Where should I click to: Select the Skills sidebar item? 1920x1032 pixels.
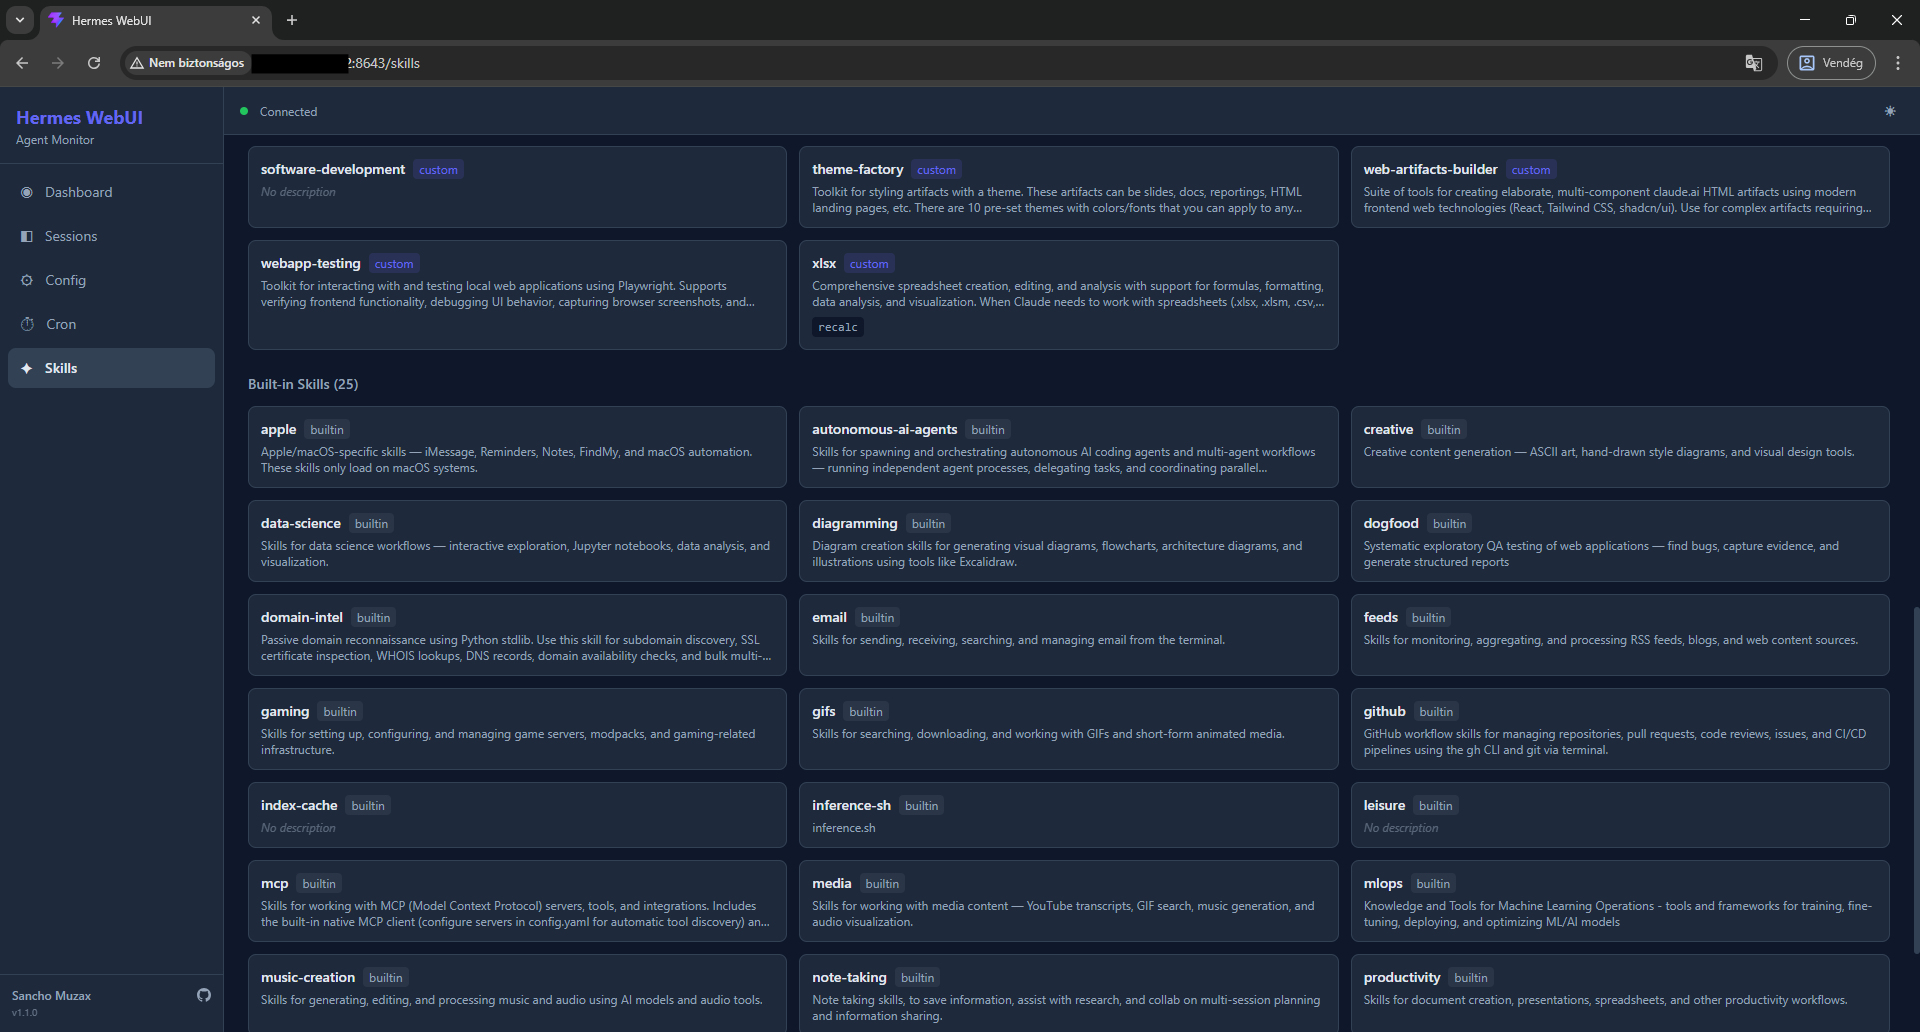click(111, 368)
